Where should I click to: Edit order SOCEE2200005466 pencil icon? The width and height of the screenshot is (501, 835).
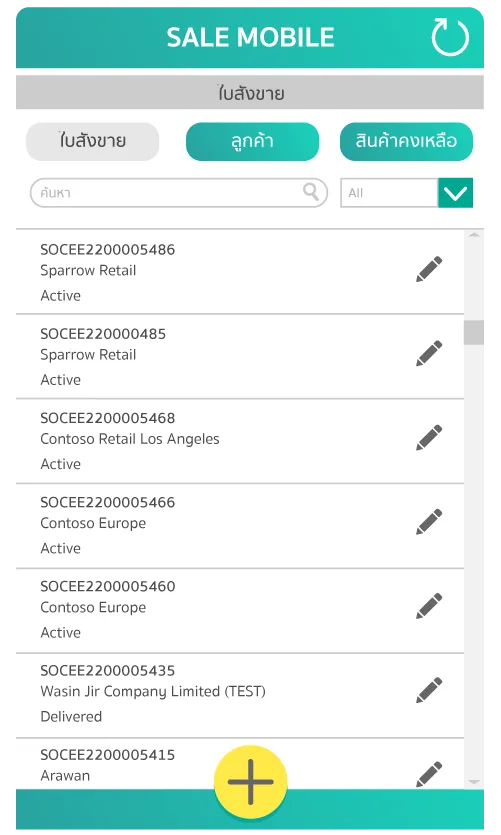[x=429, y=521]
